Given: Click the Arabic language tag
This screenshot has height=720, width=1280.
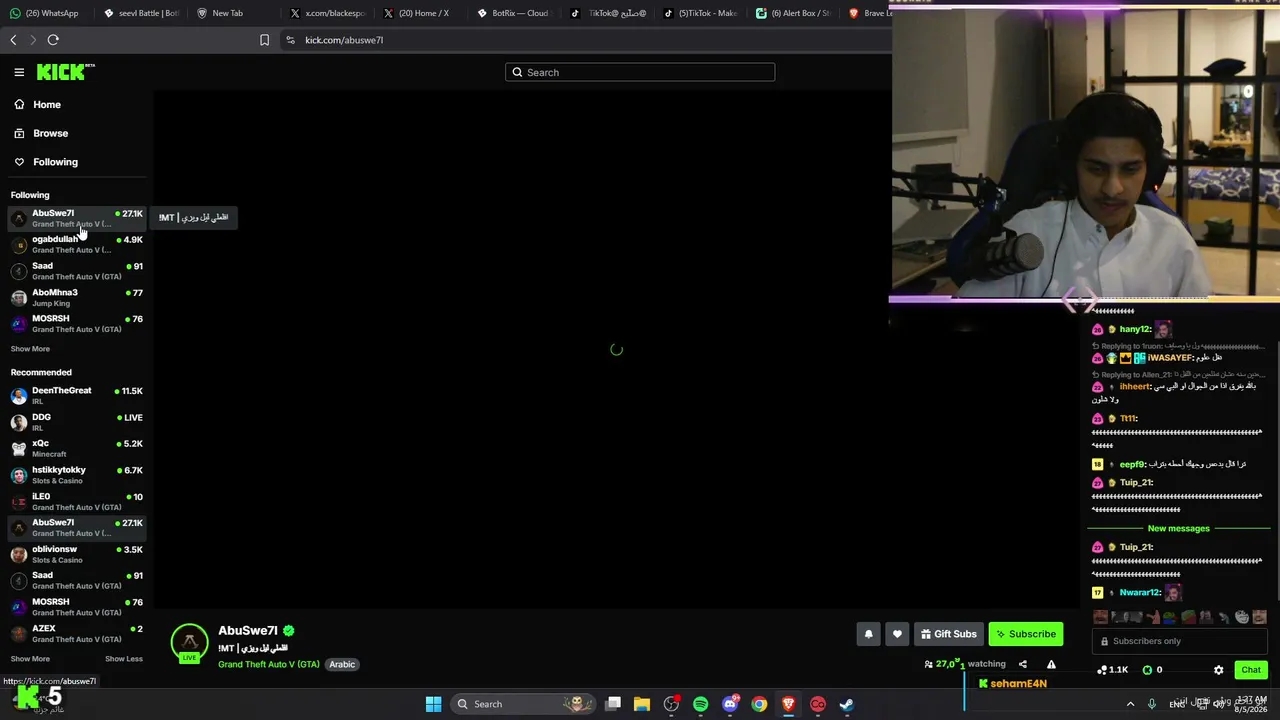Looking at the screenshot, I should point(342,664).
